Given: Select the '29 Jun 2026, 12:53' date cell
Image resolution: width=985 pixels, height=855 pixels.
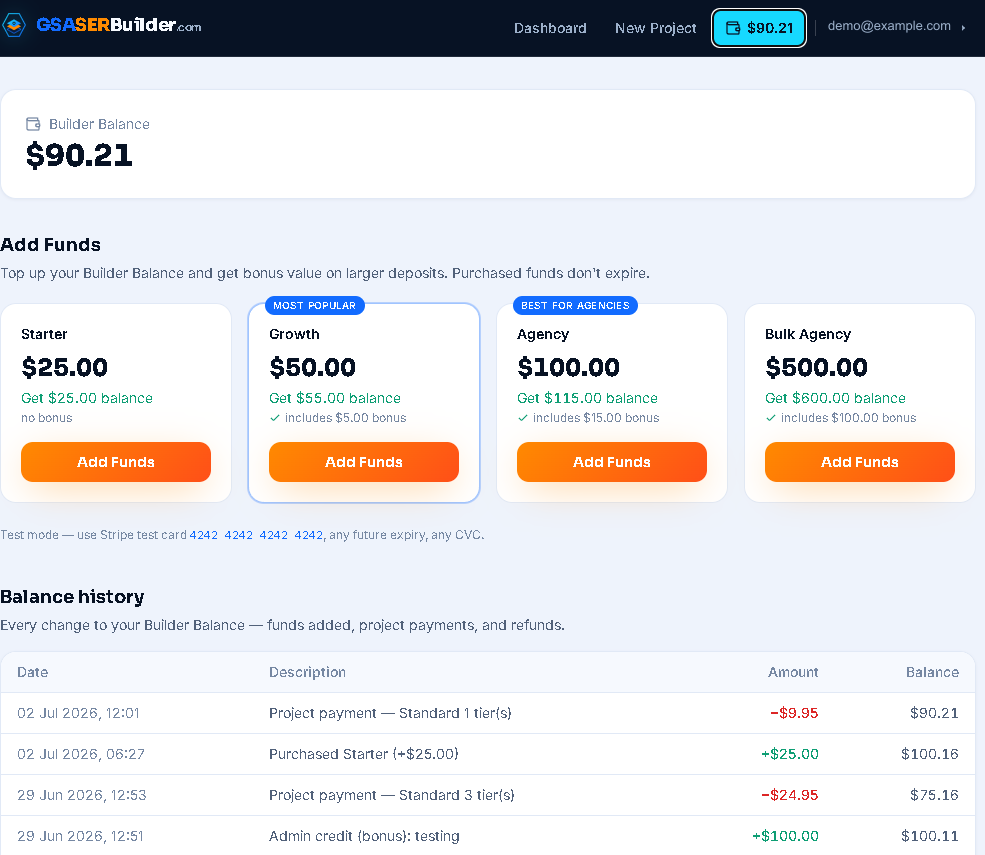Looking at the screenshot, I should point(82,795).
